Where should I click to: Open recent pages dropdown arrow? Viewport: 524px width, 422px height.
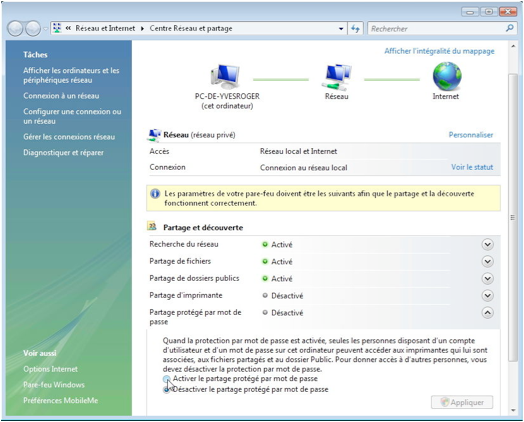coord(45,29)
